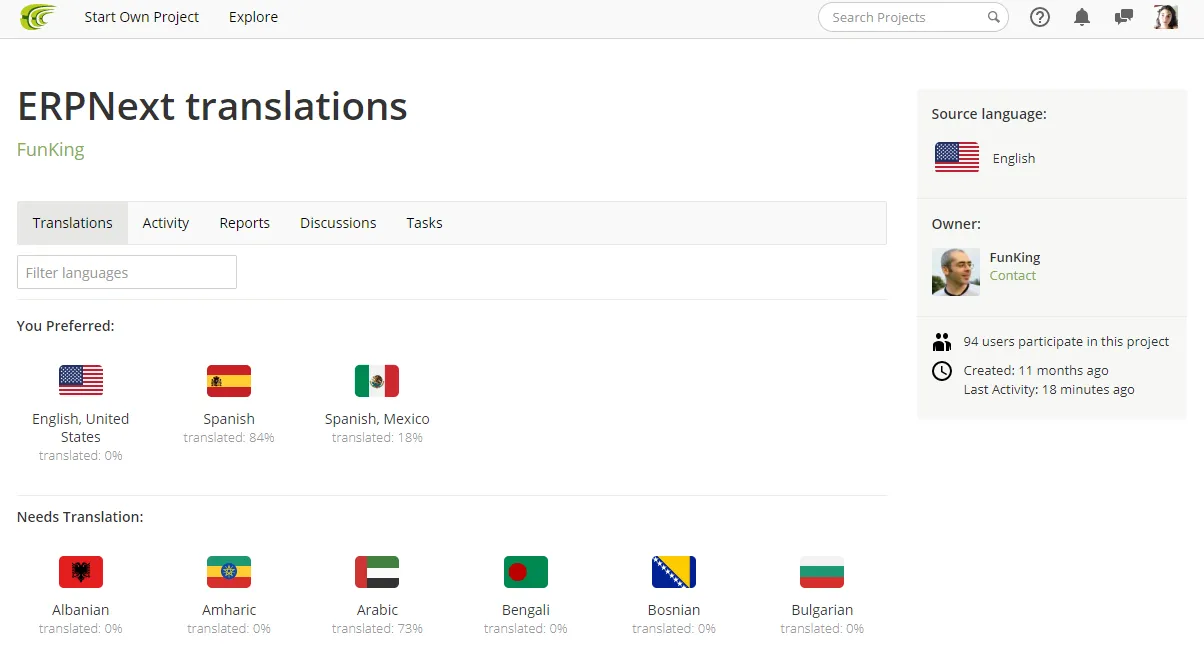Image resolution: width=1204 pixels, height=663 pixels.
Task: Select the Albanian flag icon
Action: tap(81, 572)
